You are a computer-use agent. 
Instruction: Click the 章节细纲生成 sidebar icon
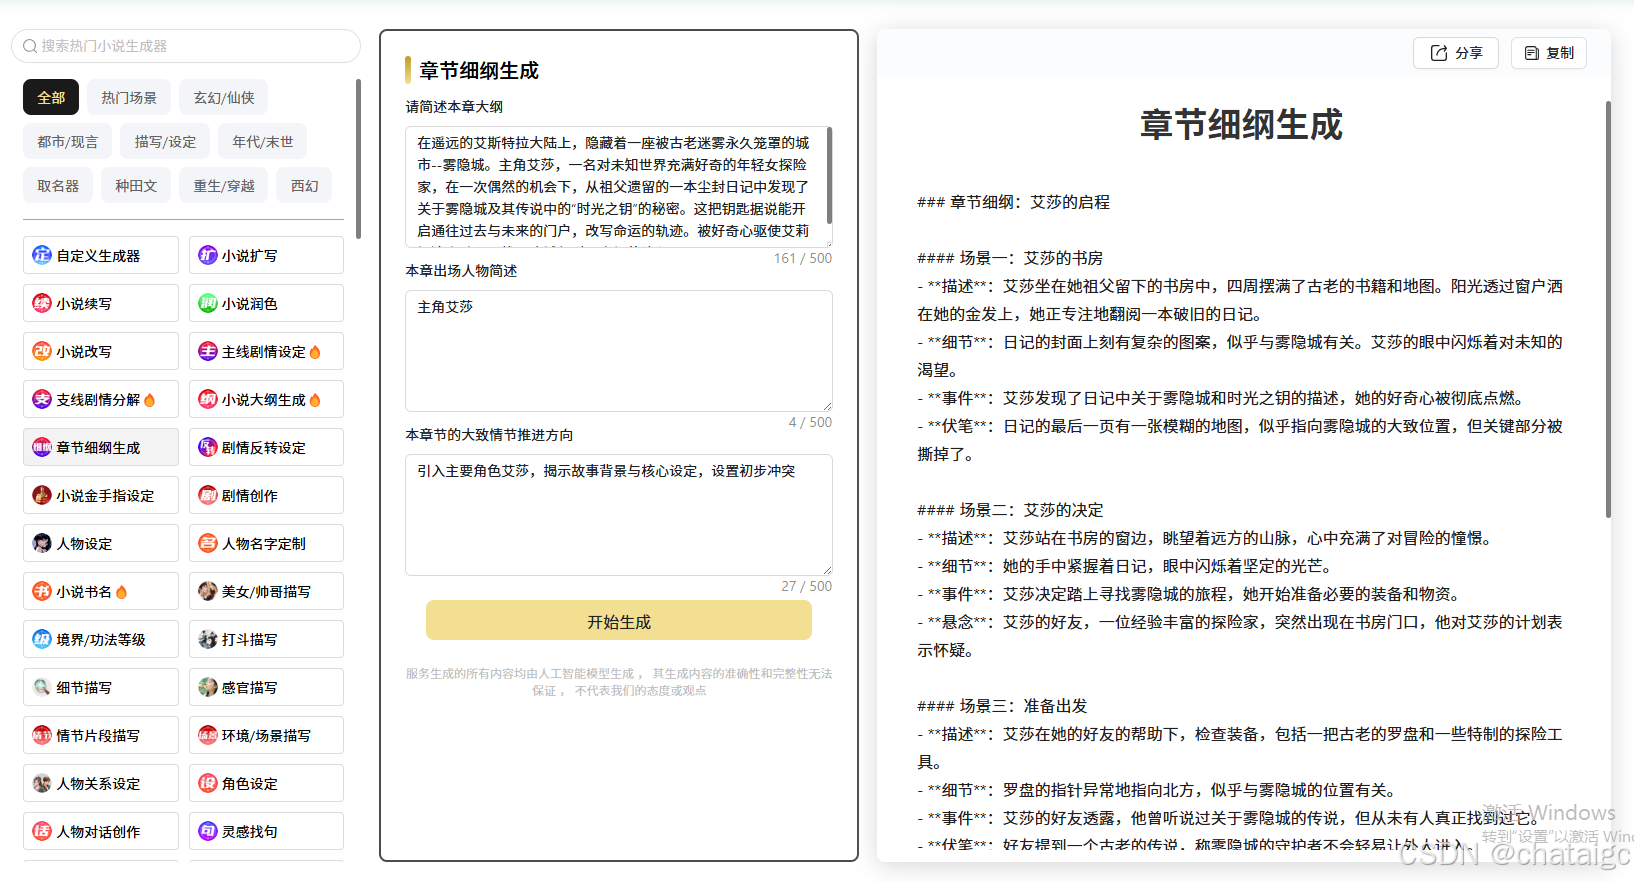[x=42, y=447]
